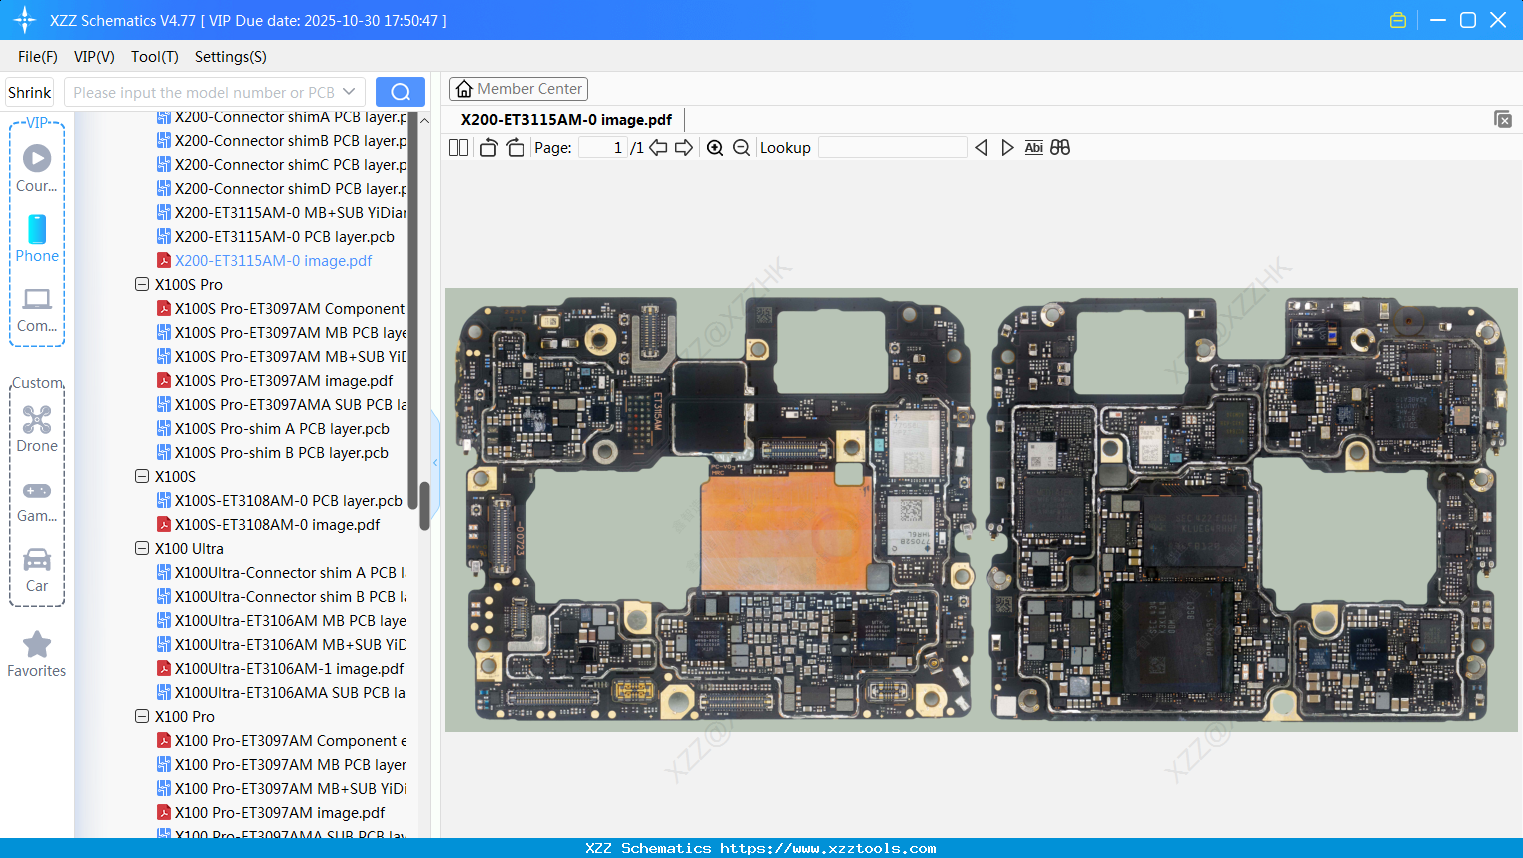Collapse the X100 Ultra tree section
The image size is (1523, 858).
141,548
